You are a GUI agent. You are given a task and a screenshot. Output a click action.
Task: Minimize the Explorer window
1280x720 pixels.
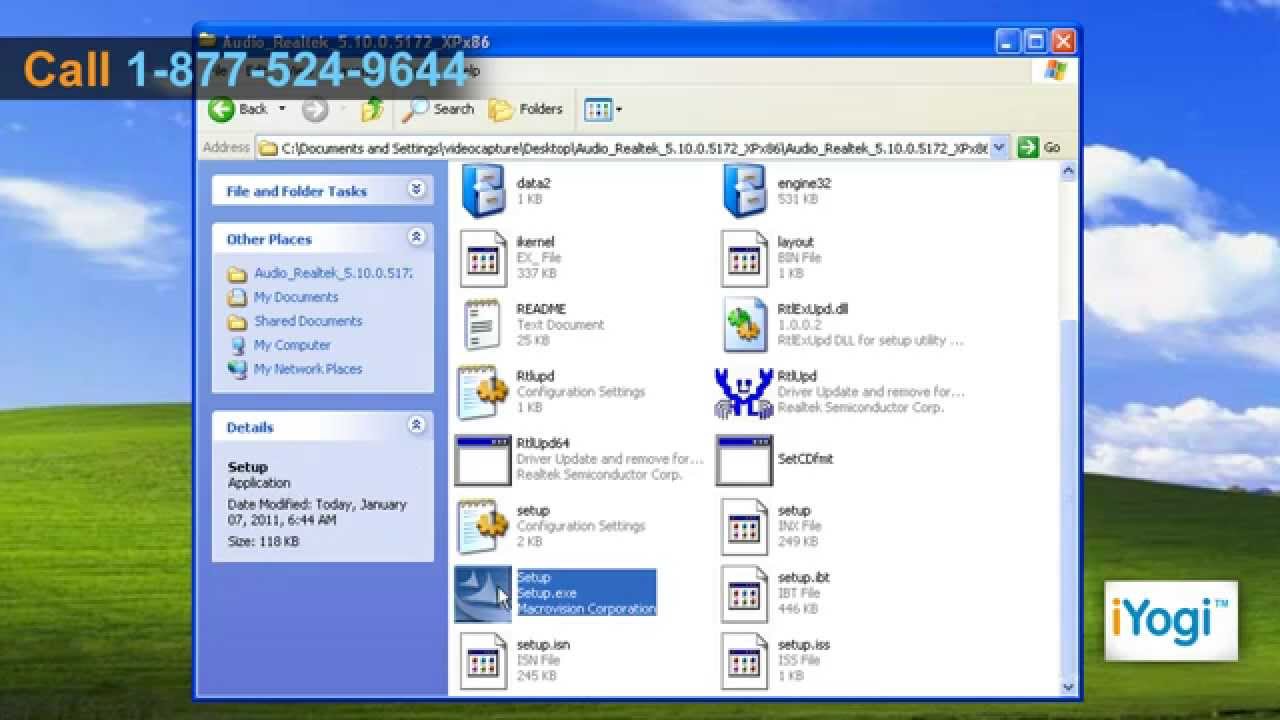[x=1010, y=41]
